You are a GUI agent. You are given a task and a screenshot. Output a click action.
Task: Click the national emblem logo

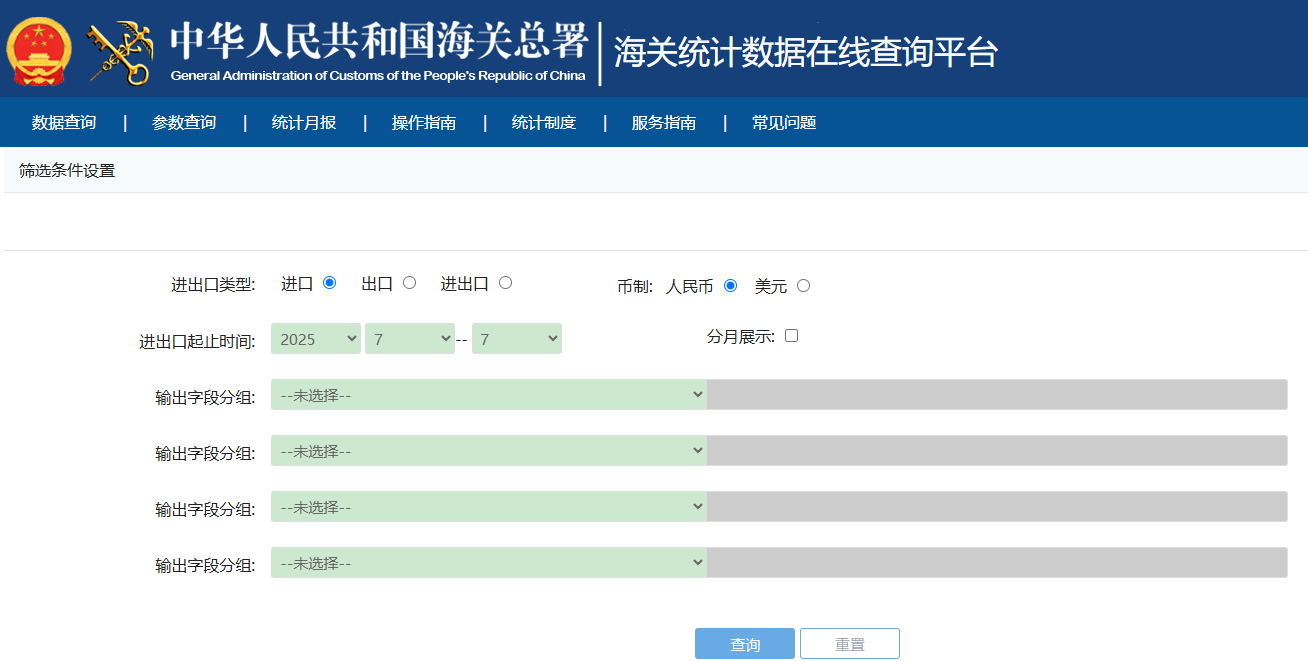38,48
